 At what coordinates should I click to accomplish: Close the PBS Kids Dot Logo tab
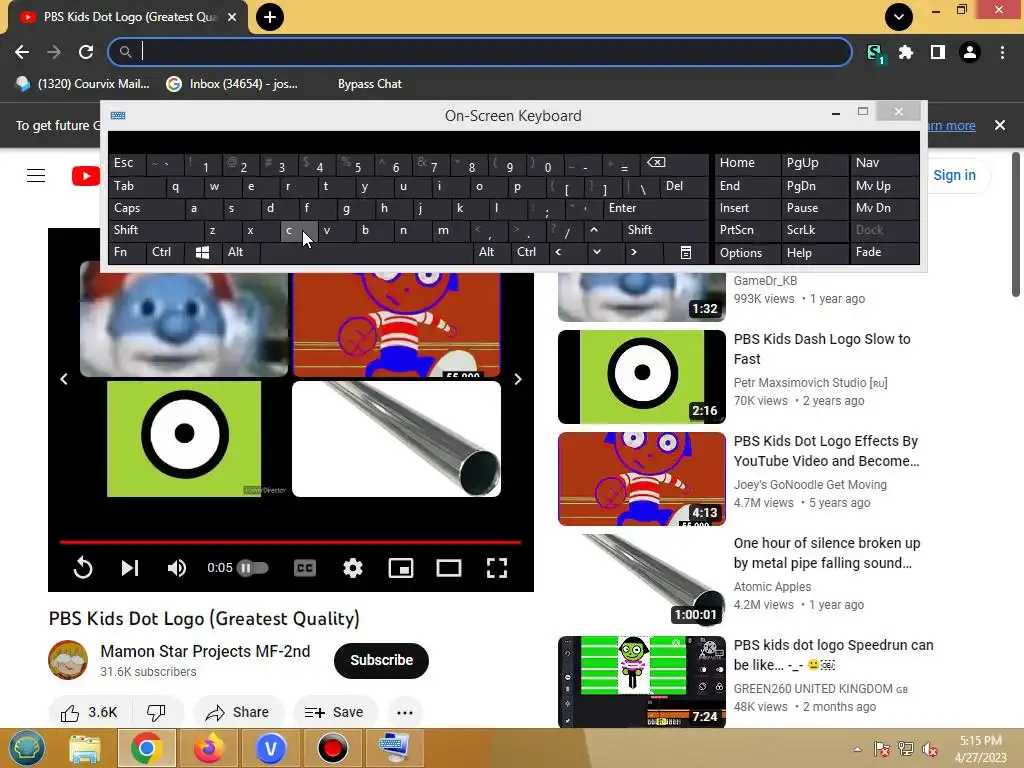tap(232, 17)
